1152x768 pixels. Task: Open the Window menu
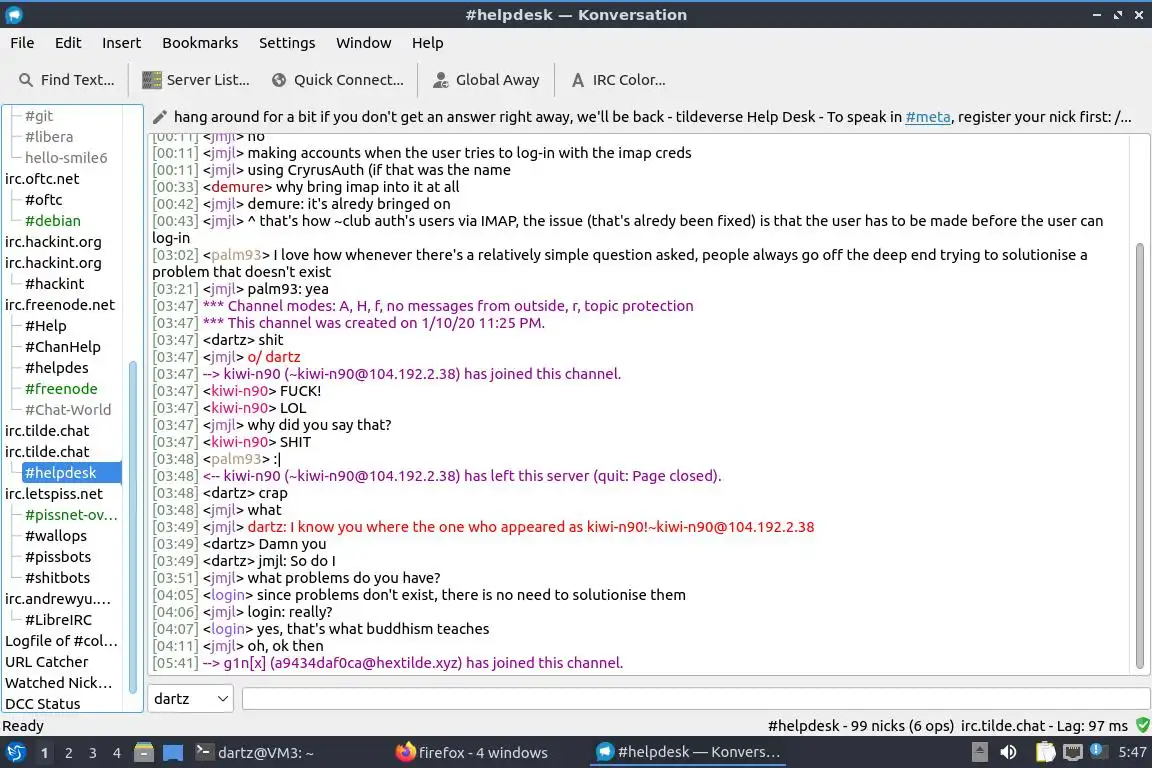click(364, 43)
